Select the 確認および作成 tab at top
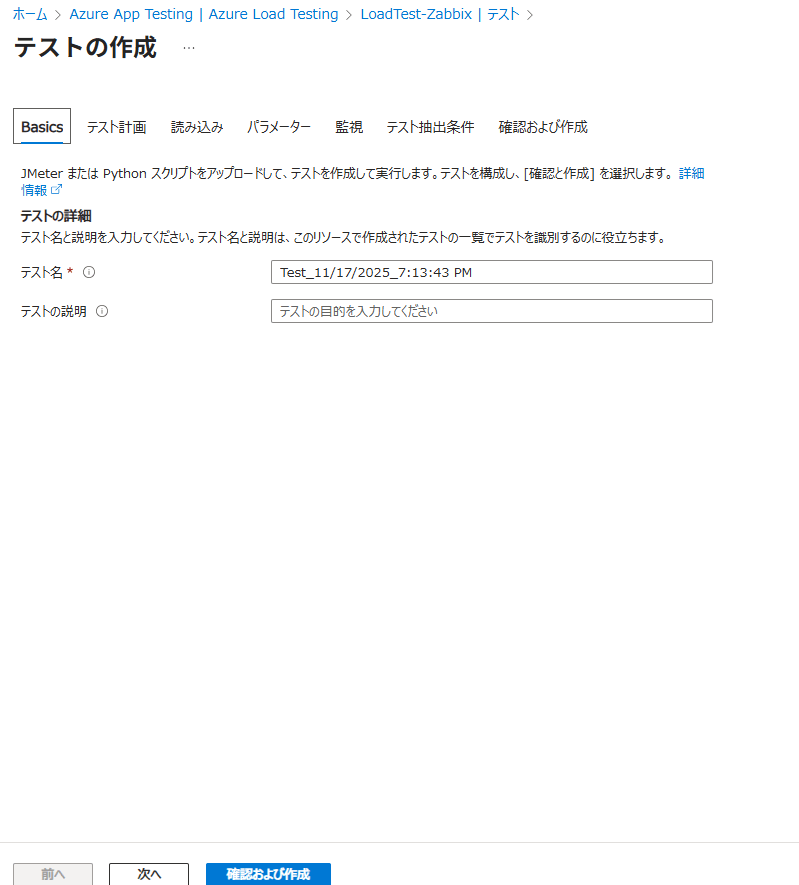This screenshot has height=885, width=799. click(x=543, y=127)
